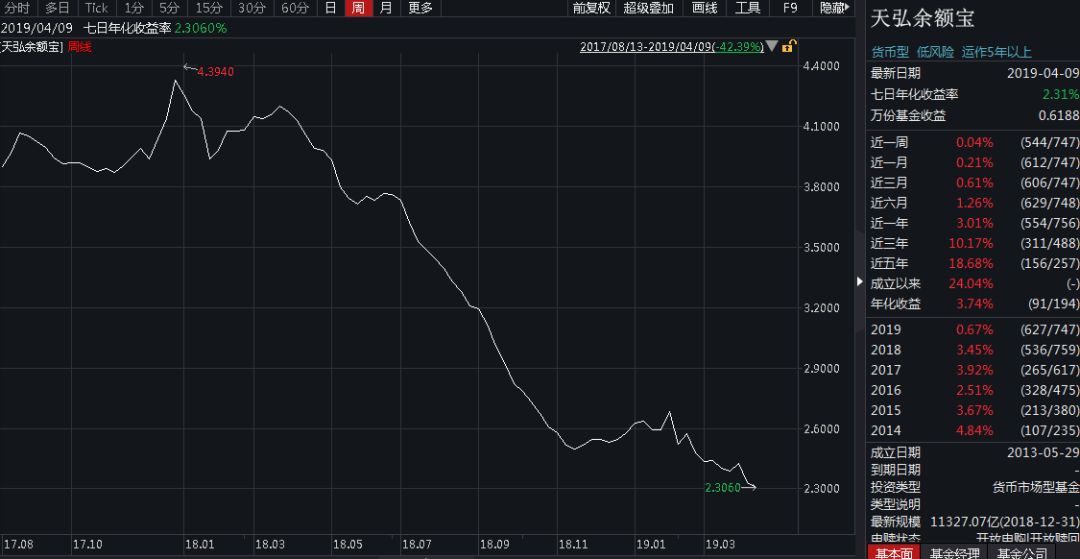The image size is (1080, 559).
Task: Click the 近三月 0.61% return
Action: point(974,182)
